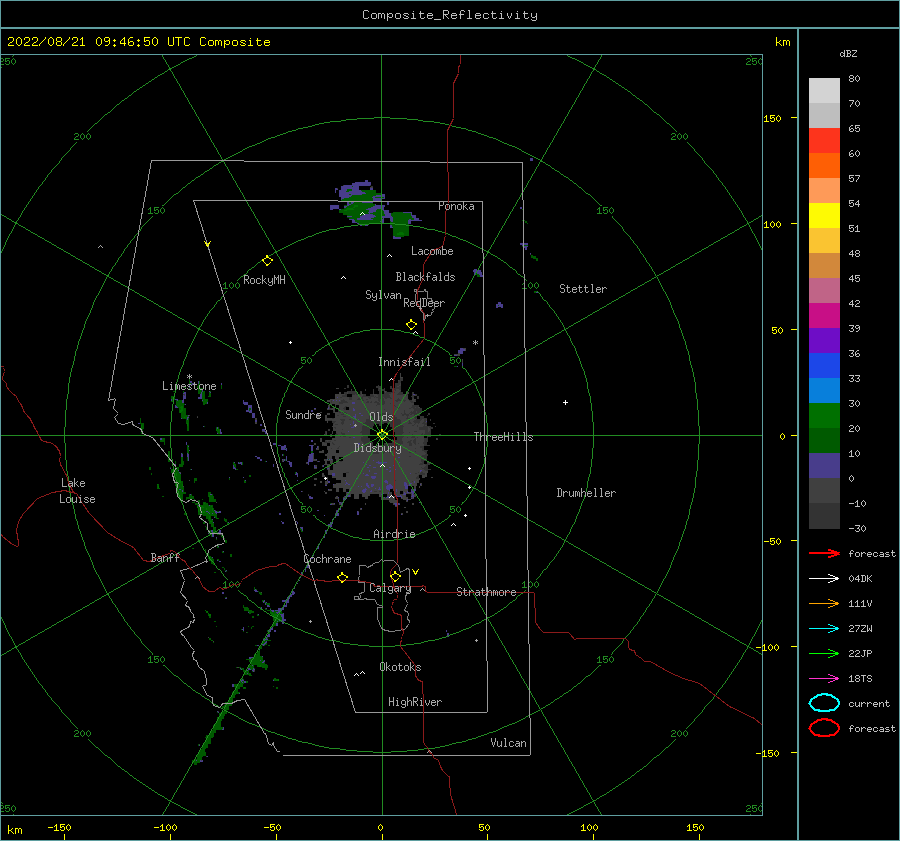
Task: Click the Innisfail label
Action: pos(404,362)
